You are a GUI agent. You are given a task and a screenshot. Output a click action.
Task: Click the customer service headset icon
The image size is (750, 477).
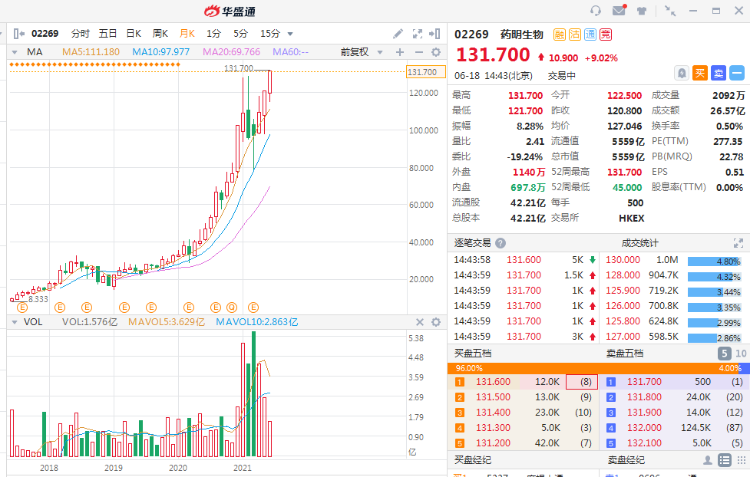point(596,11)
